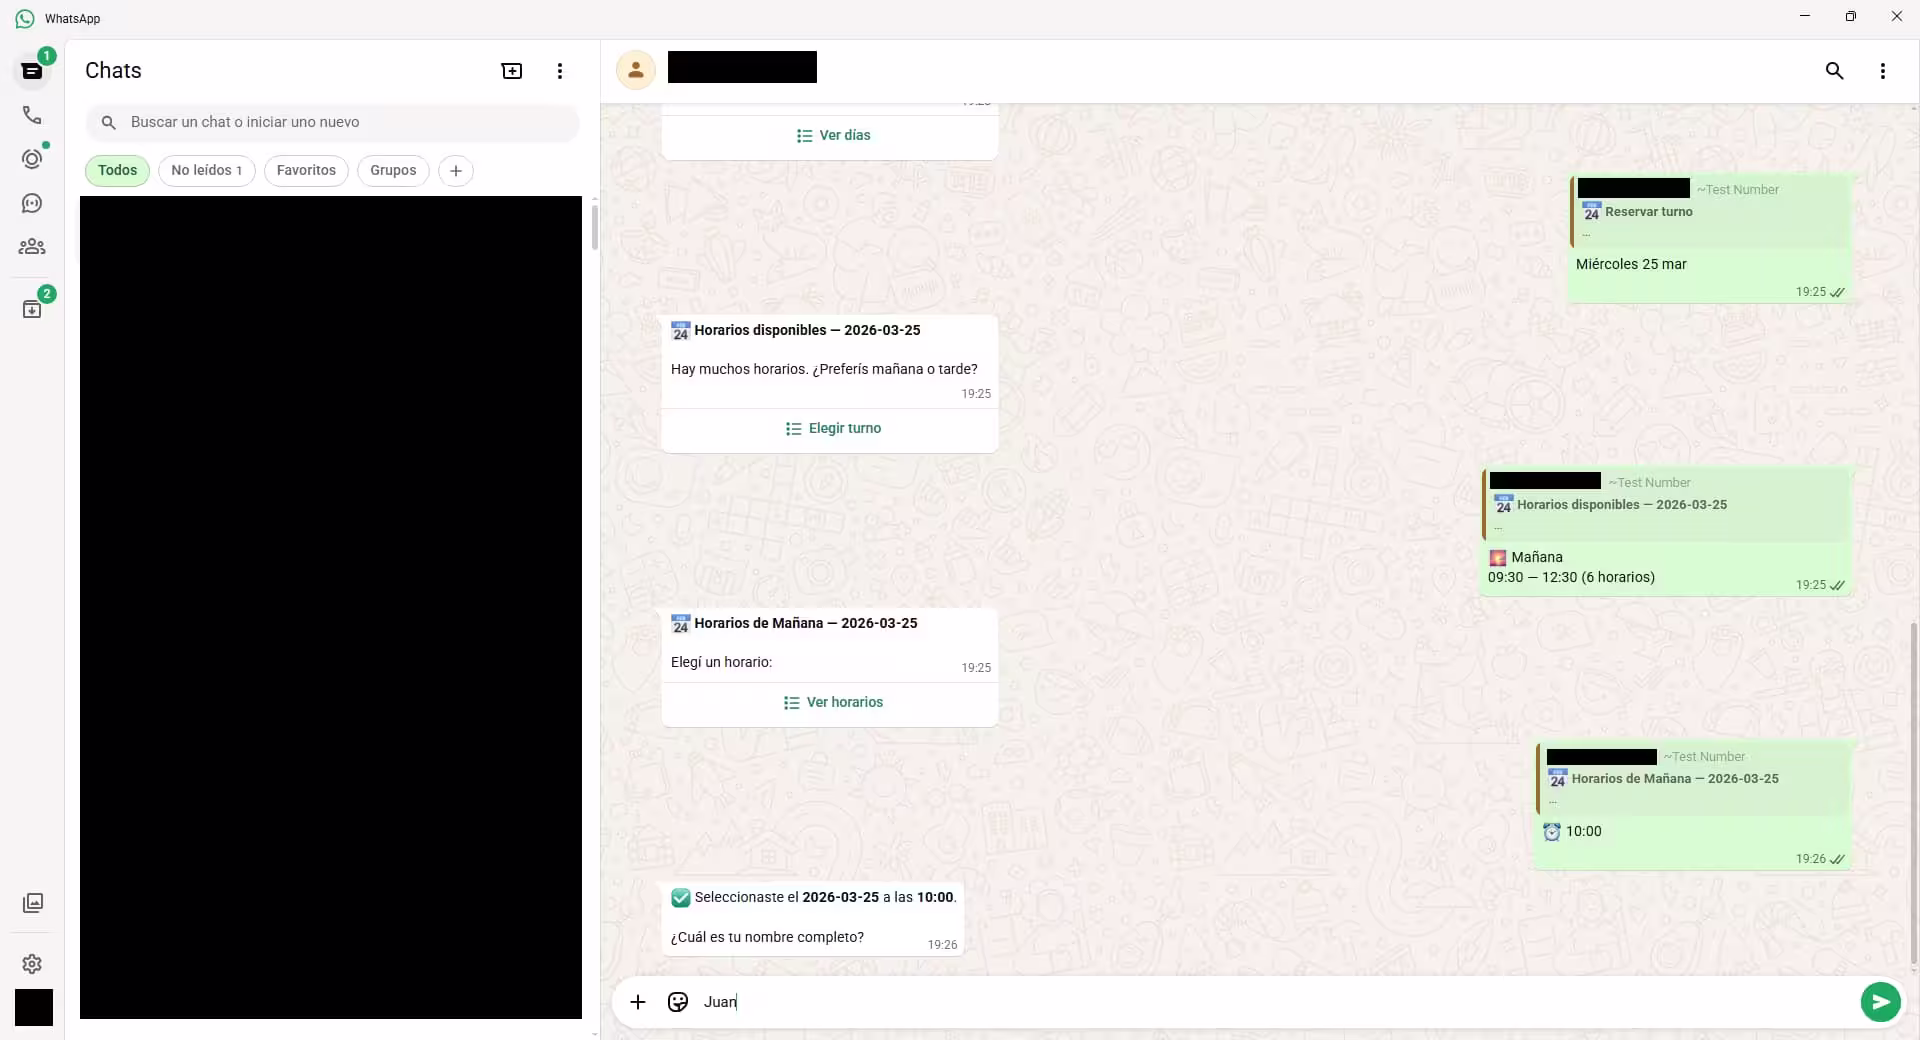Viewport: 1920px width, 1040px height.
Task: View Status updates
Action: coord(32,159)
